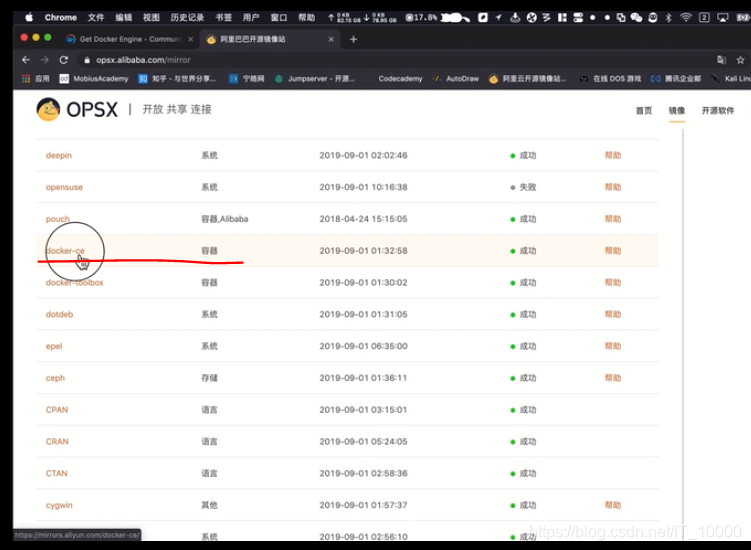Open the 在线 DOS 游戏 bookmark

(610, 79)
